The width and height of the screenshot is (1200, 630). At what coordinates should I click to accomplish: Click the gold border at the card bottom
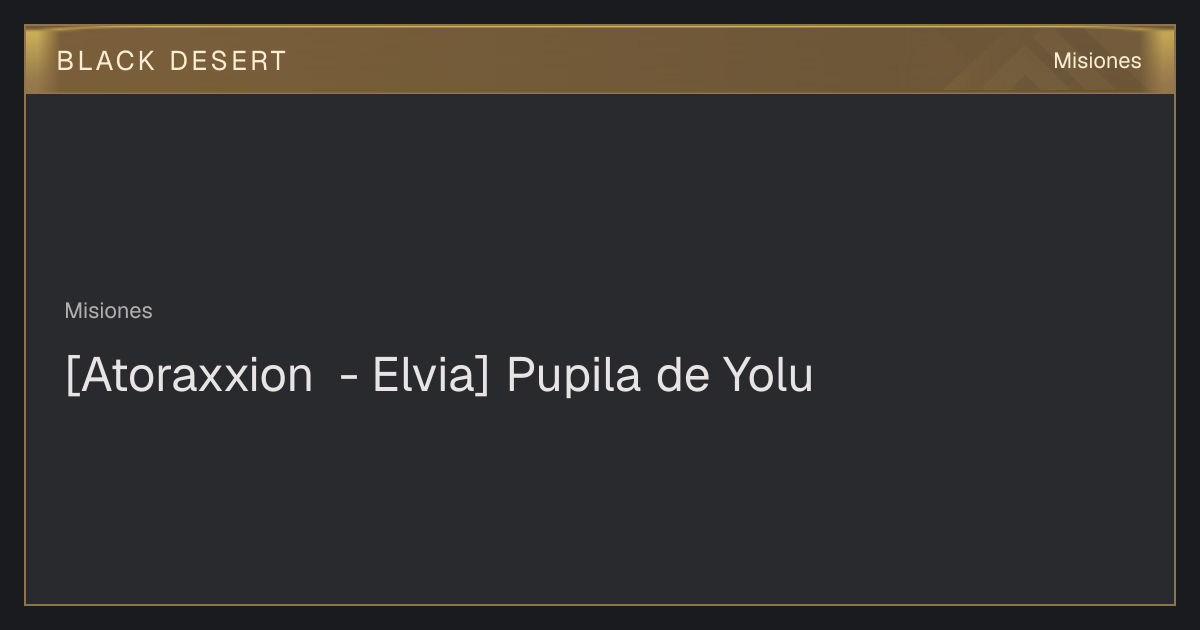click(x=600, y=604)
